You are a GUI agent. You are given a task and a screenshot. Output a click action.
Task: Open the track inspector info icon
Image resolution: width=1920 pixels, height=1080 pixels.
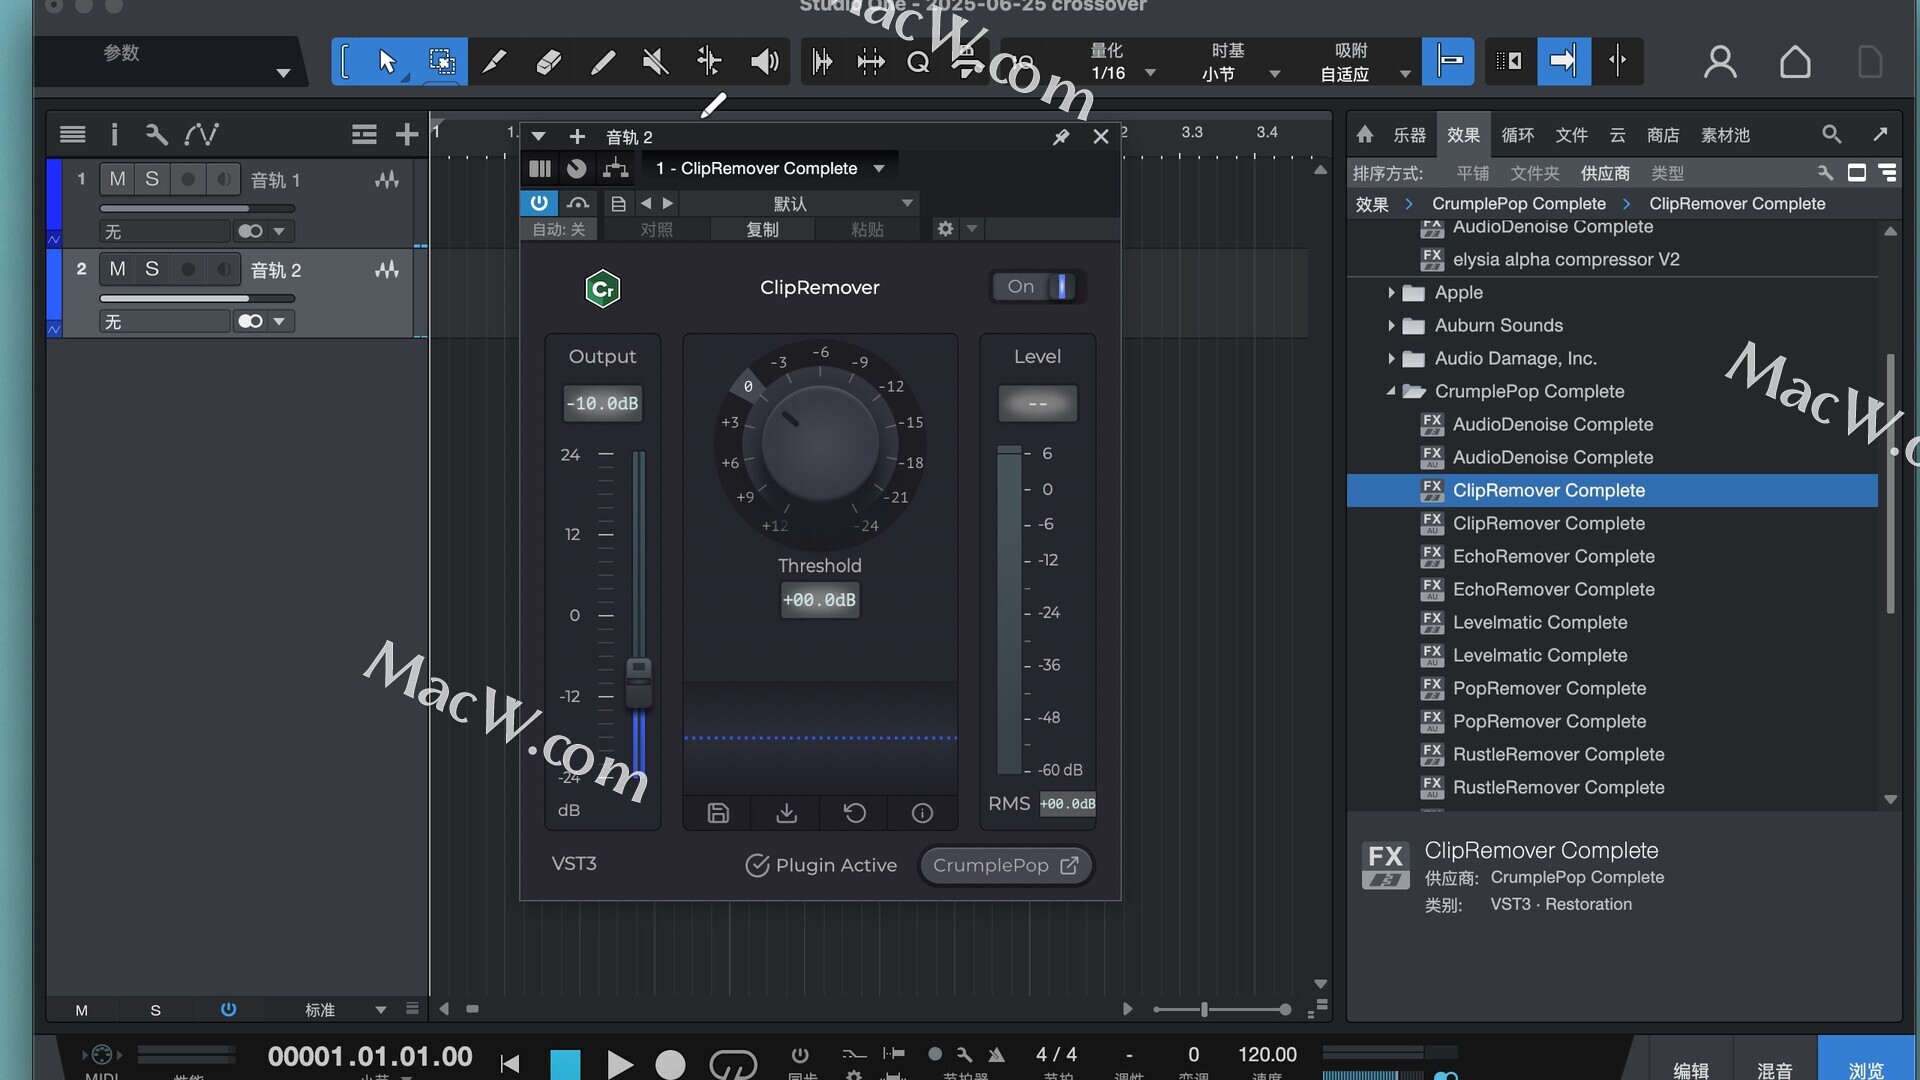click(114, 134)
